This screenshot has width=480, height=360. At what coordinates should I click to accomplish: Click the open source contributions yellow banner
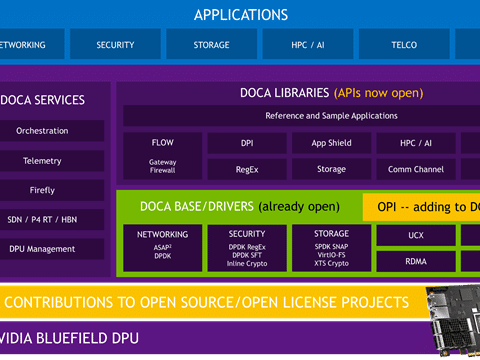point(215,302)
